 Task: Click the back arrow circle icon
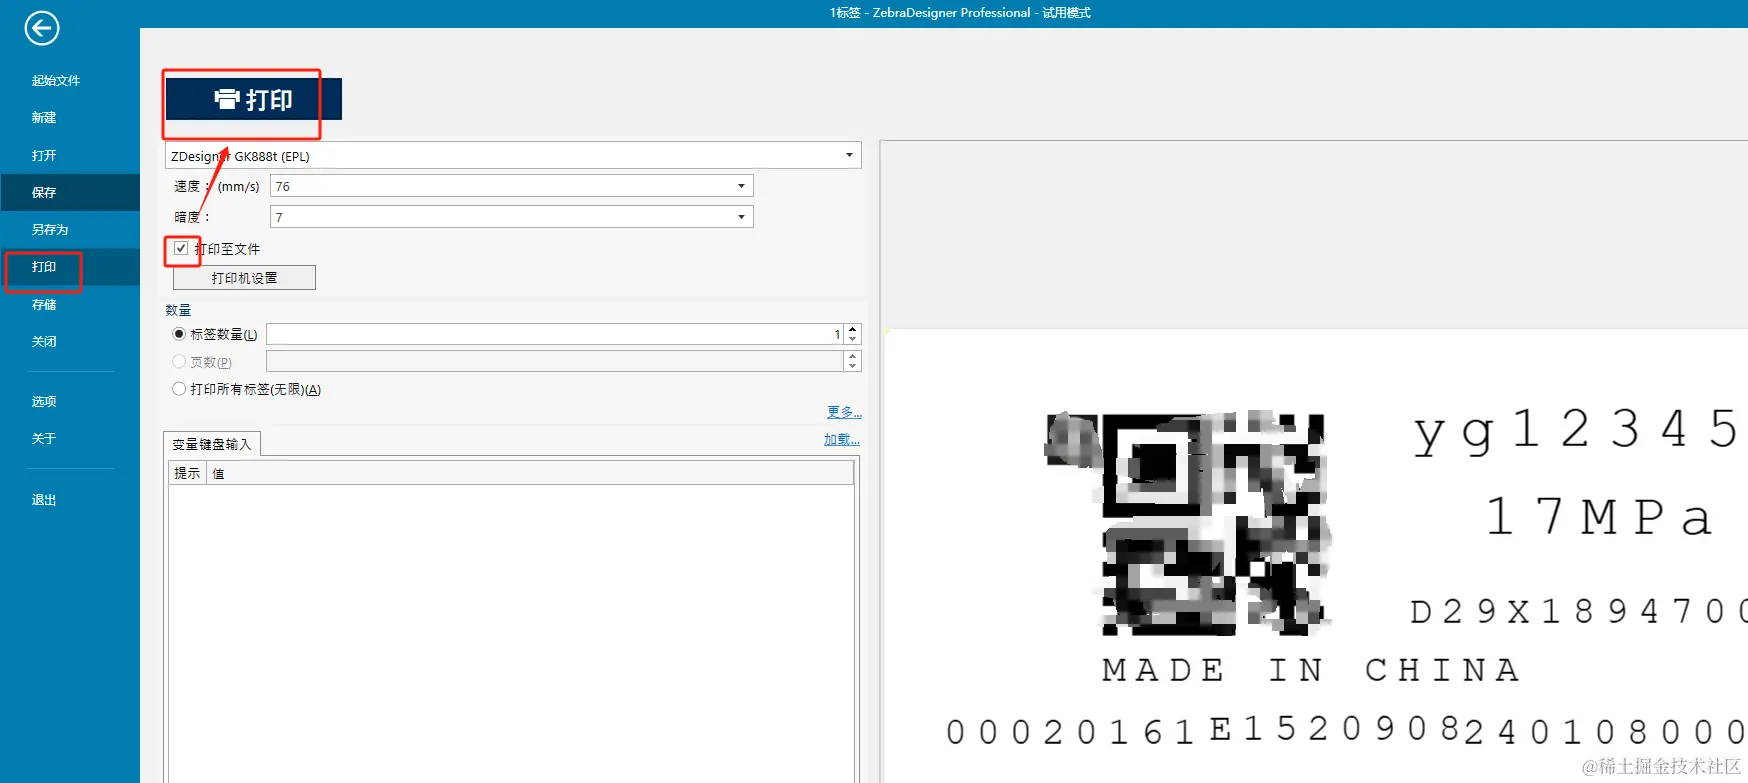(42, 28)
